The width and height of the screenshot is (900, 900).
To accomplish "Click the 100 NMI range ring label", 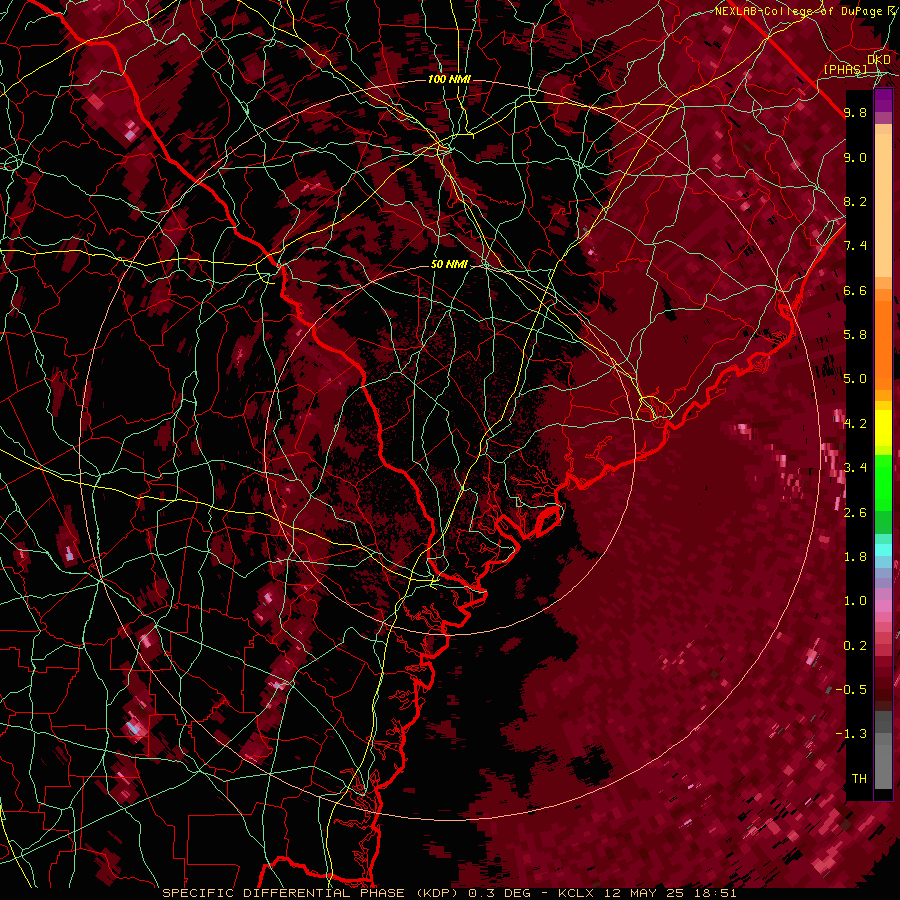I will pos(449,79).
